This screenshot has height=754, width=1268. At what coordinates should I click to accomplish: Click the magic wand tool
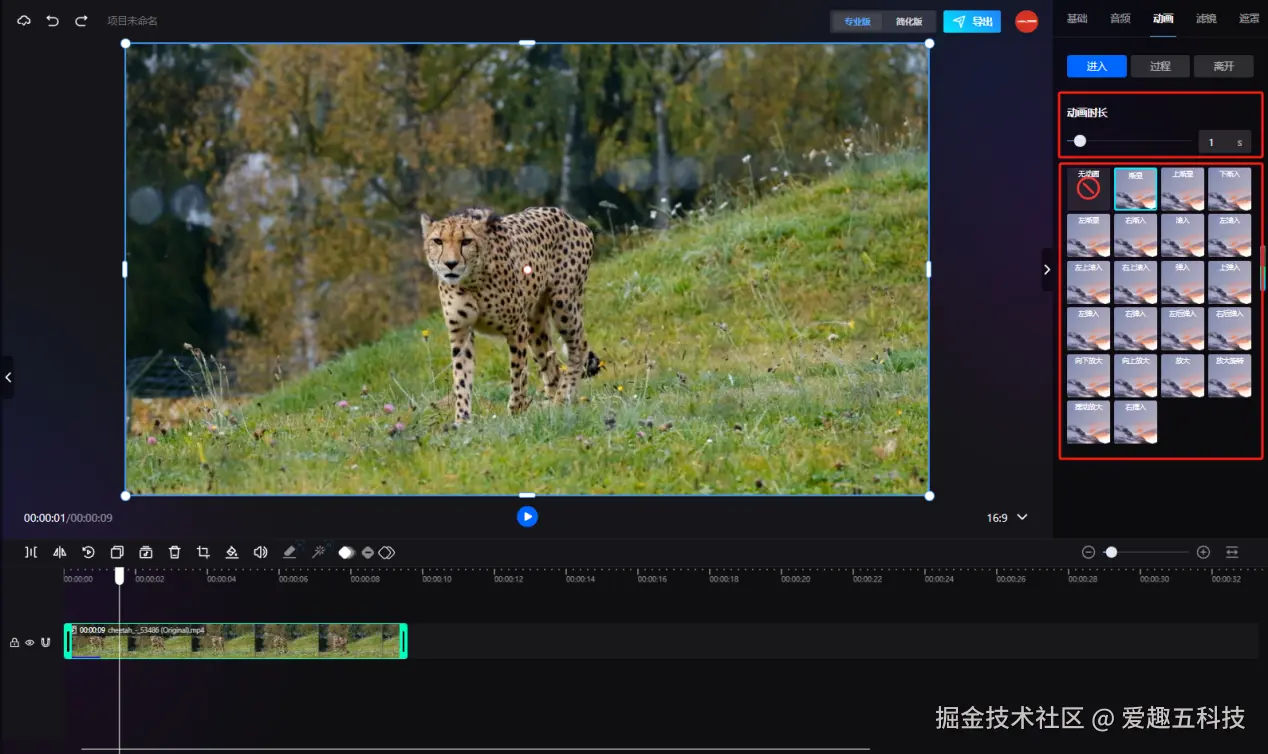point(319,552)
